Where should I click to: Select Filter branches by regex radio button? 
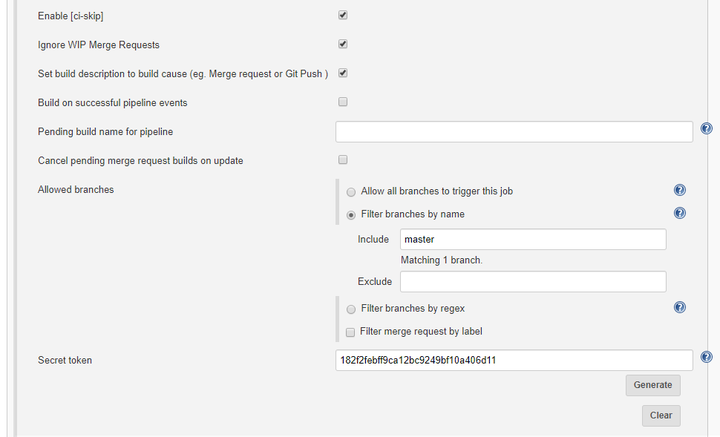350,309
